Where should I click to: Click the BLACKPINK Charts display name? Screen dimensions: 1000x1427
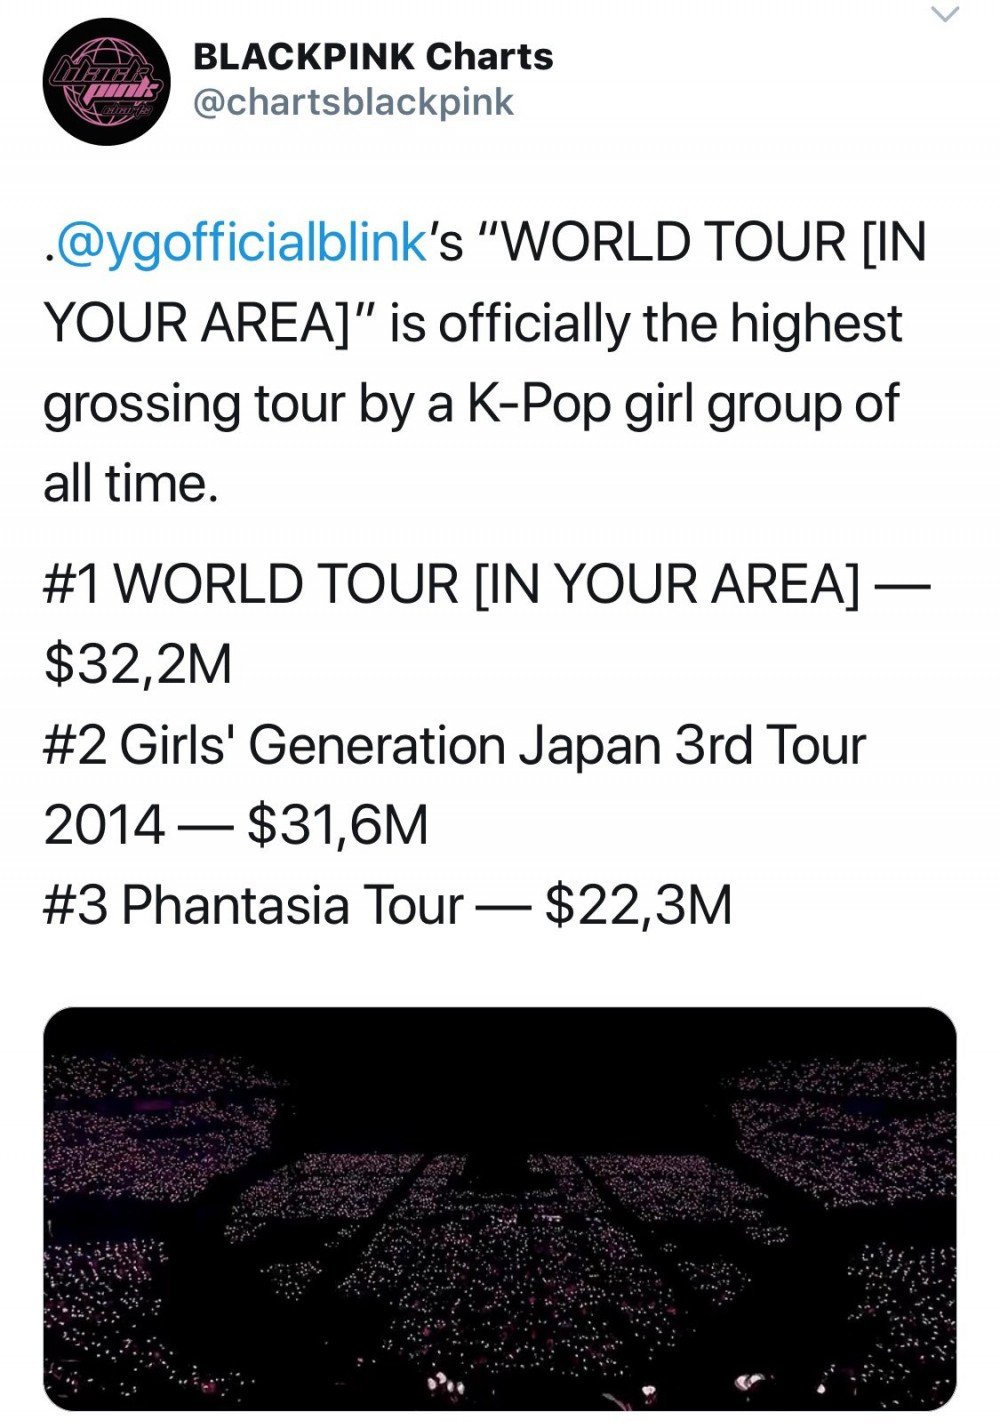(373, 57)
